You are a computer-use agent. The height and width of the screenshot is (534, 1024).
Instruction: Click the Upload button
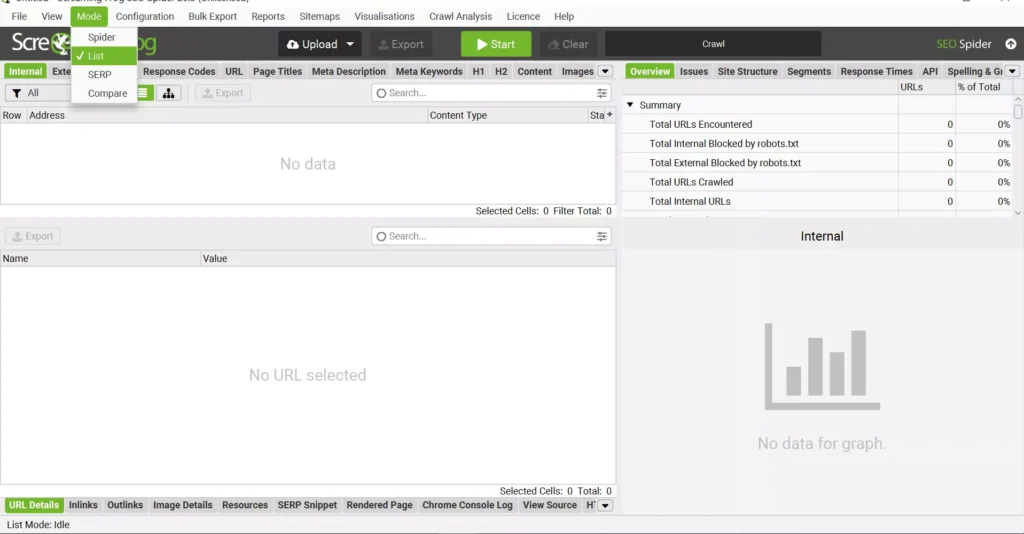312,44
